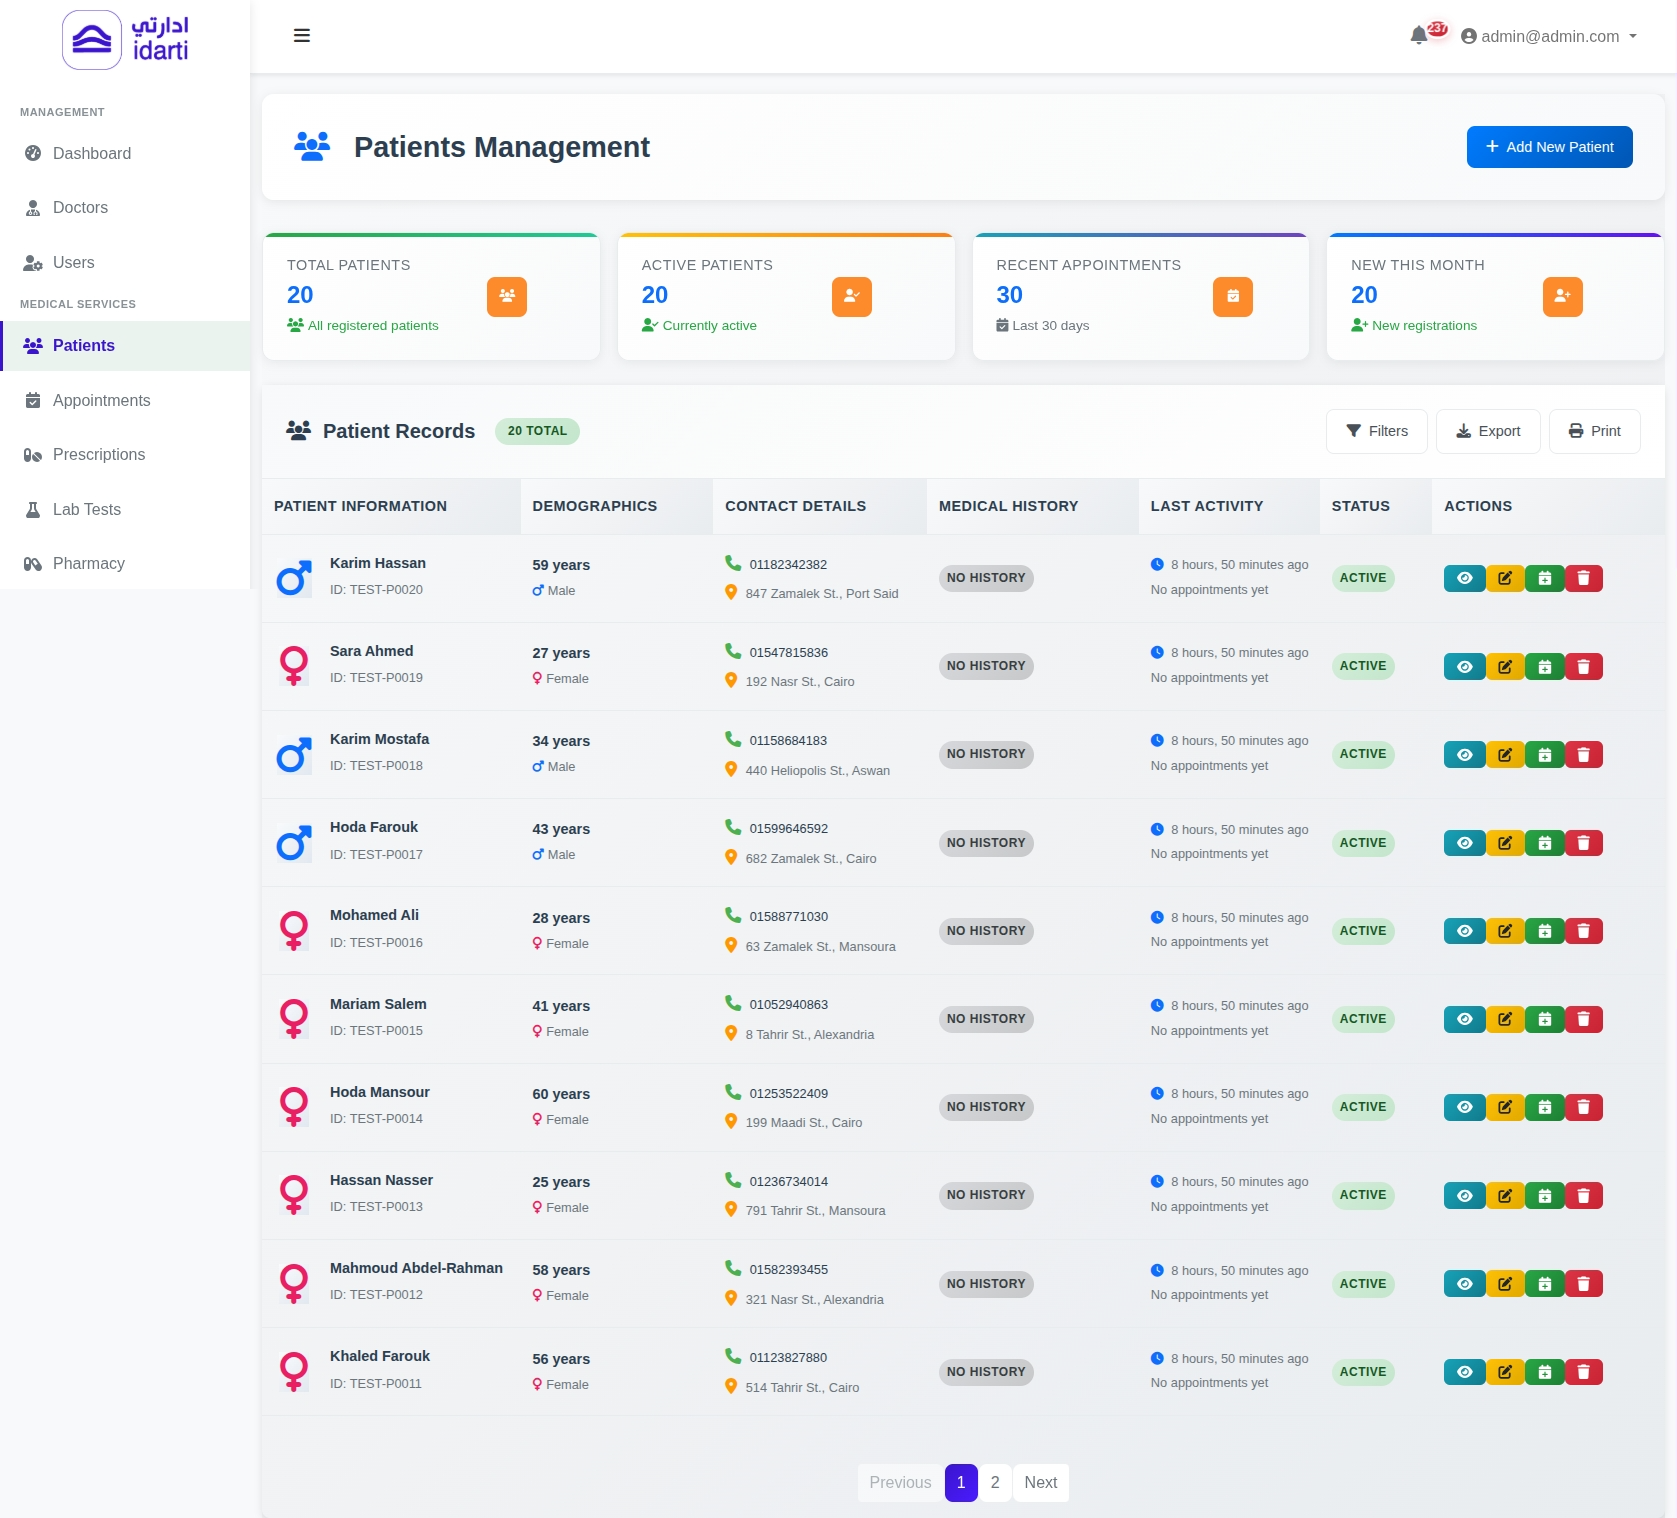1677x1518 pixels.
Task: Open the notifications bell icon
Action: tap(1418, 36)
